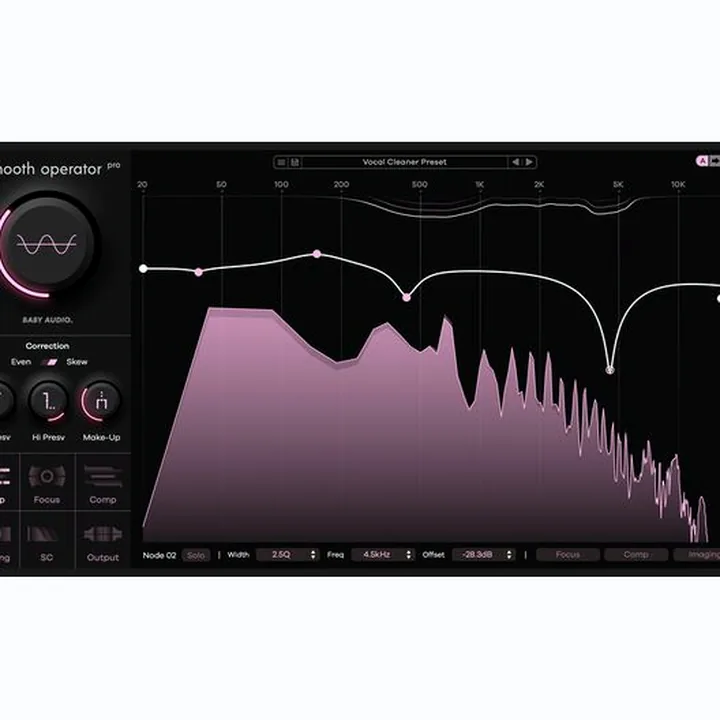This screenshot has width=720, height=720.
Task: Toggle Solo for Node 02
Action: [196, 555]
